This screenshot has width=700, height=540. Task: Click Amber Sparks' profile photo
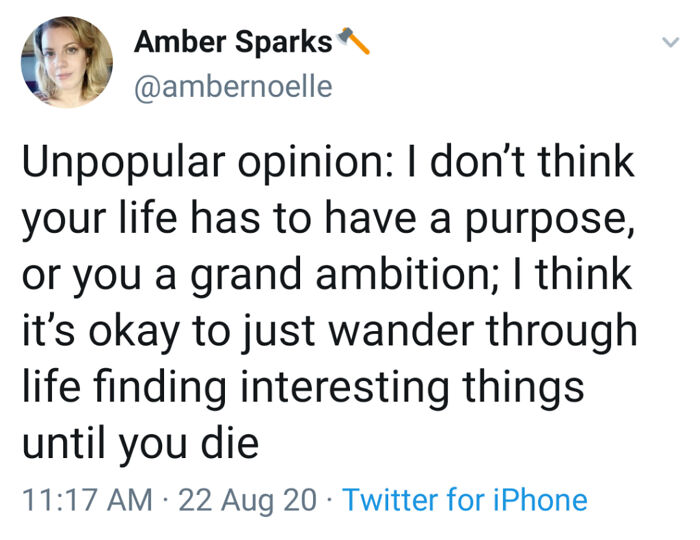pyautogui.click(x=67, y=62)
